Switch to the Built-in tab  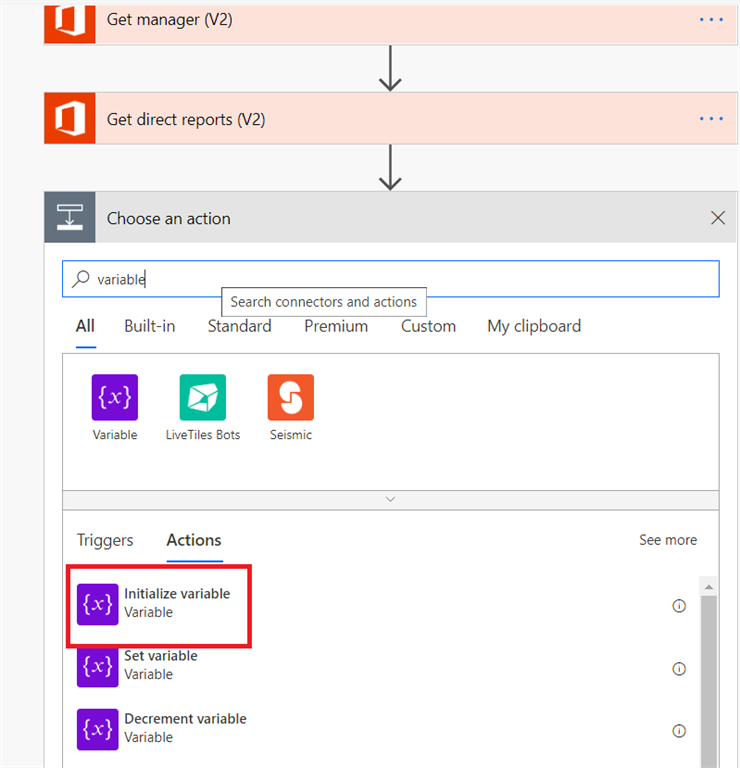pos(149,326)
